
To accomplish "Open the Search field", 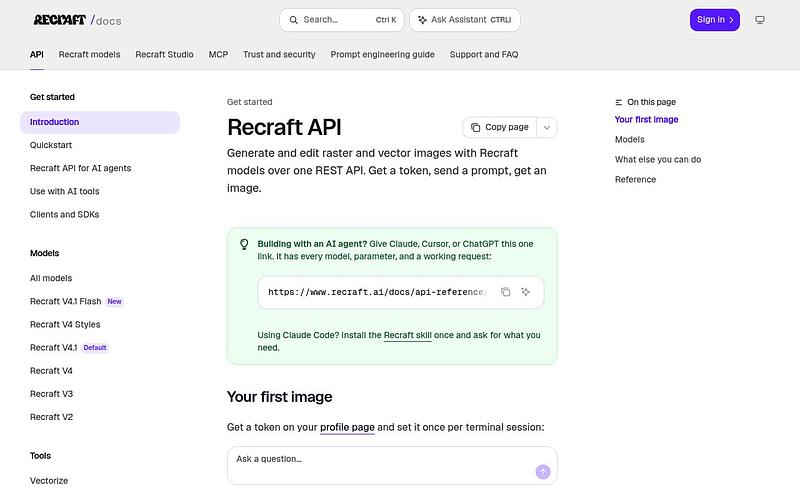I will [341, 20].
